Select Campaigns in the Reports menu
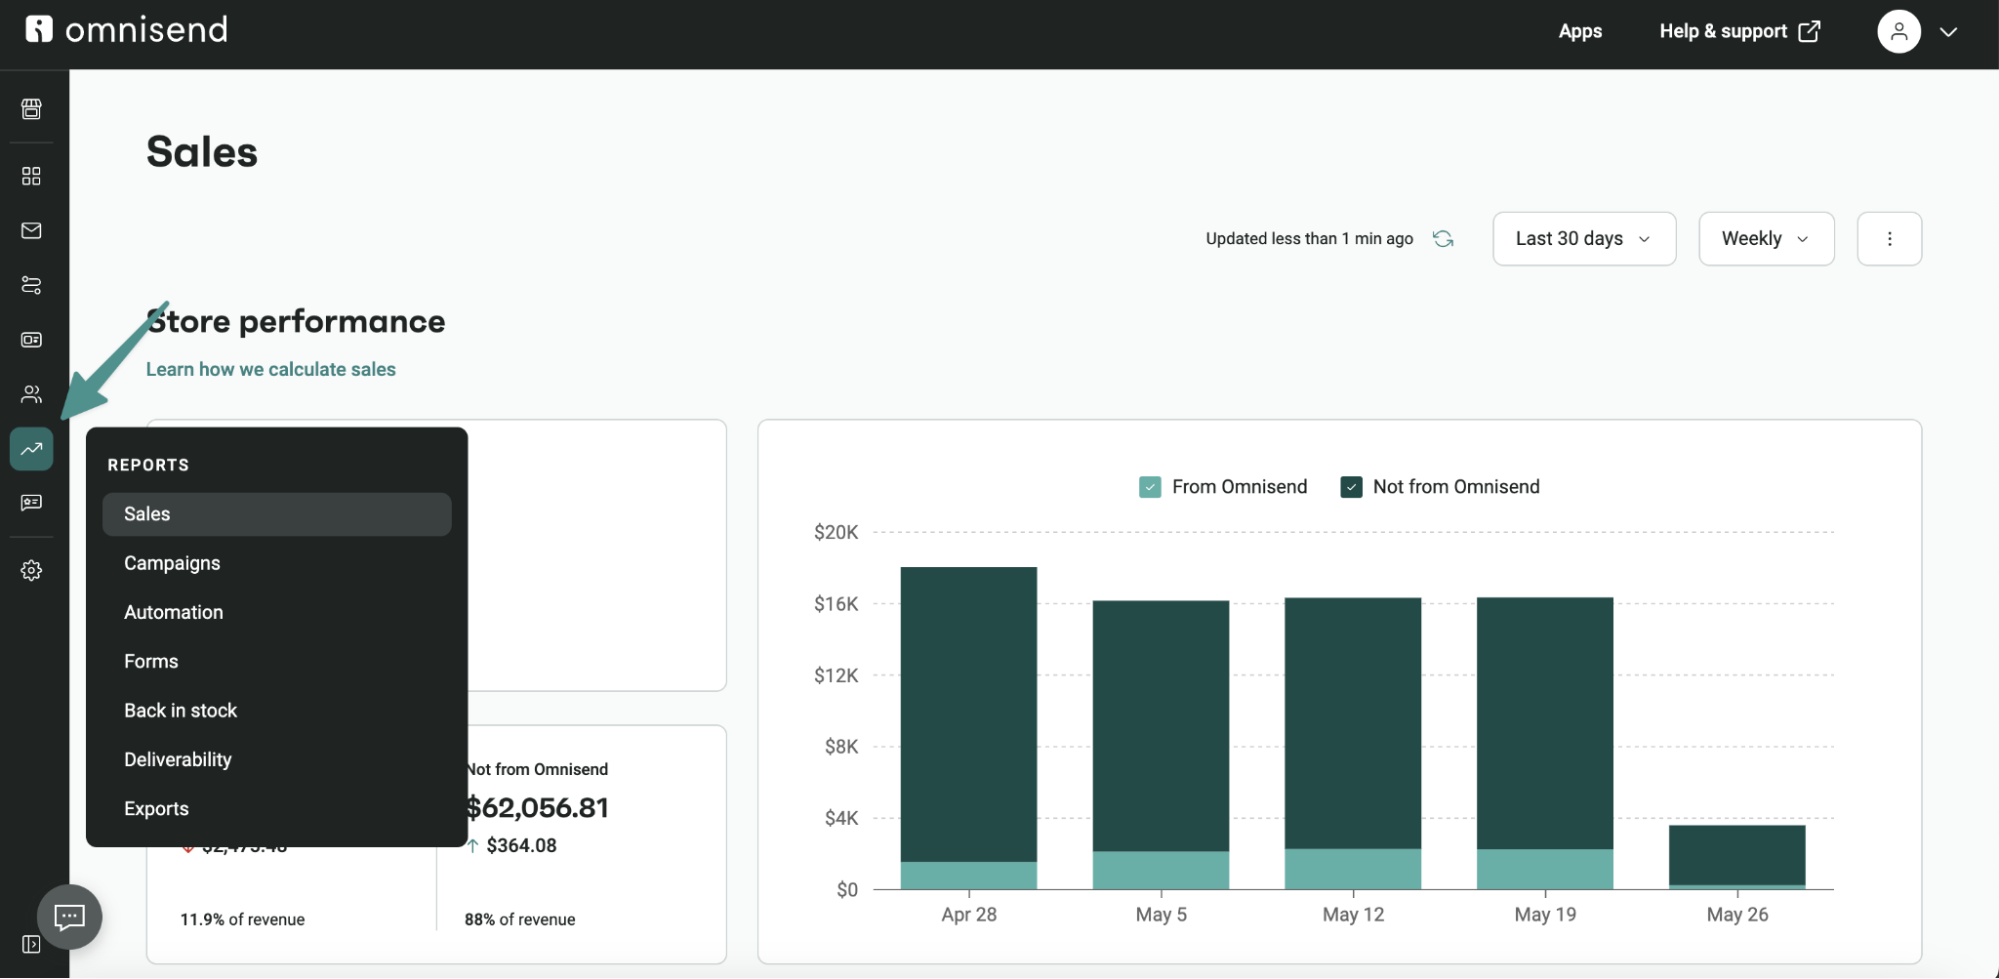This screenshot has height=979, width=1999. [171, 563]
